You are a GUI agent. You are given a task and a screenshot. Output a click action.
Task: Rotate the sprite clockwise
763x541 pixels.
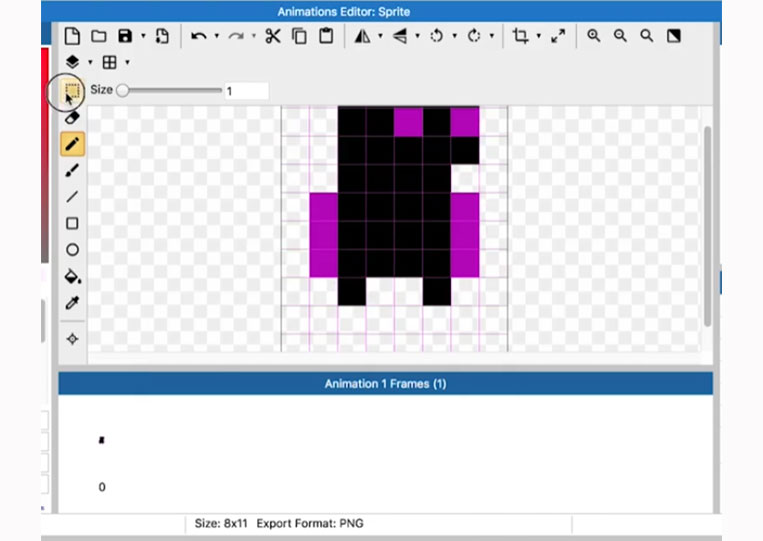pyautogui.click(x=473, y=36)
